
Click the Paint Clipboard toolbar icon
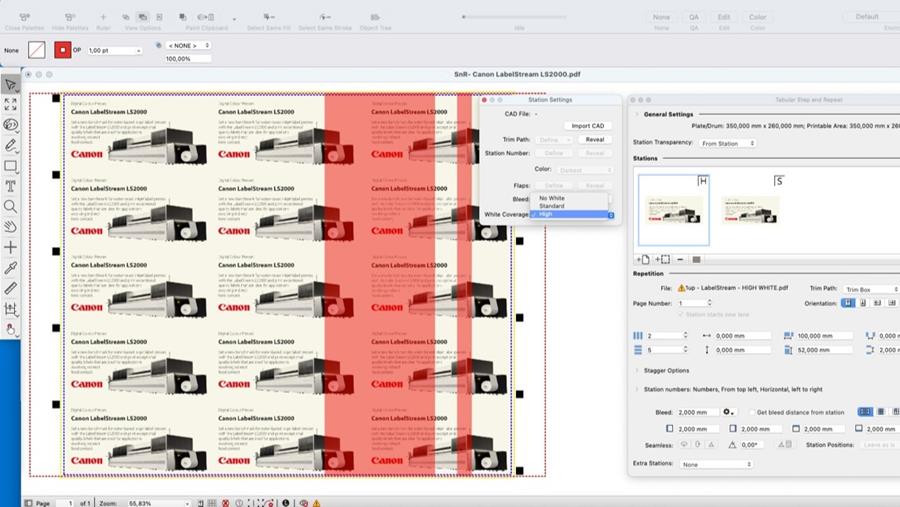coord(206,18)
